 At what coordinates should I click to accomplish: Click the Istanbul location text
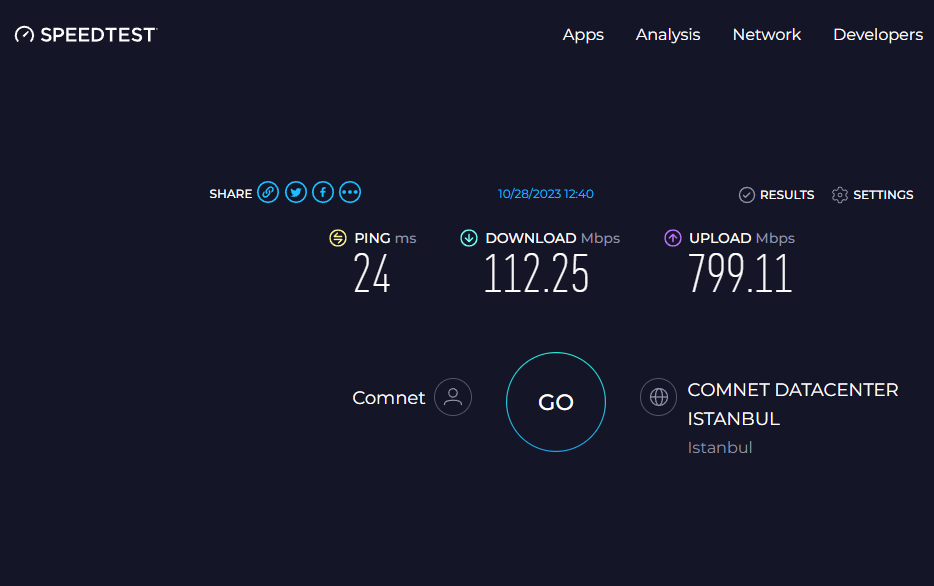720,447
